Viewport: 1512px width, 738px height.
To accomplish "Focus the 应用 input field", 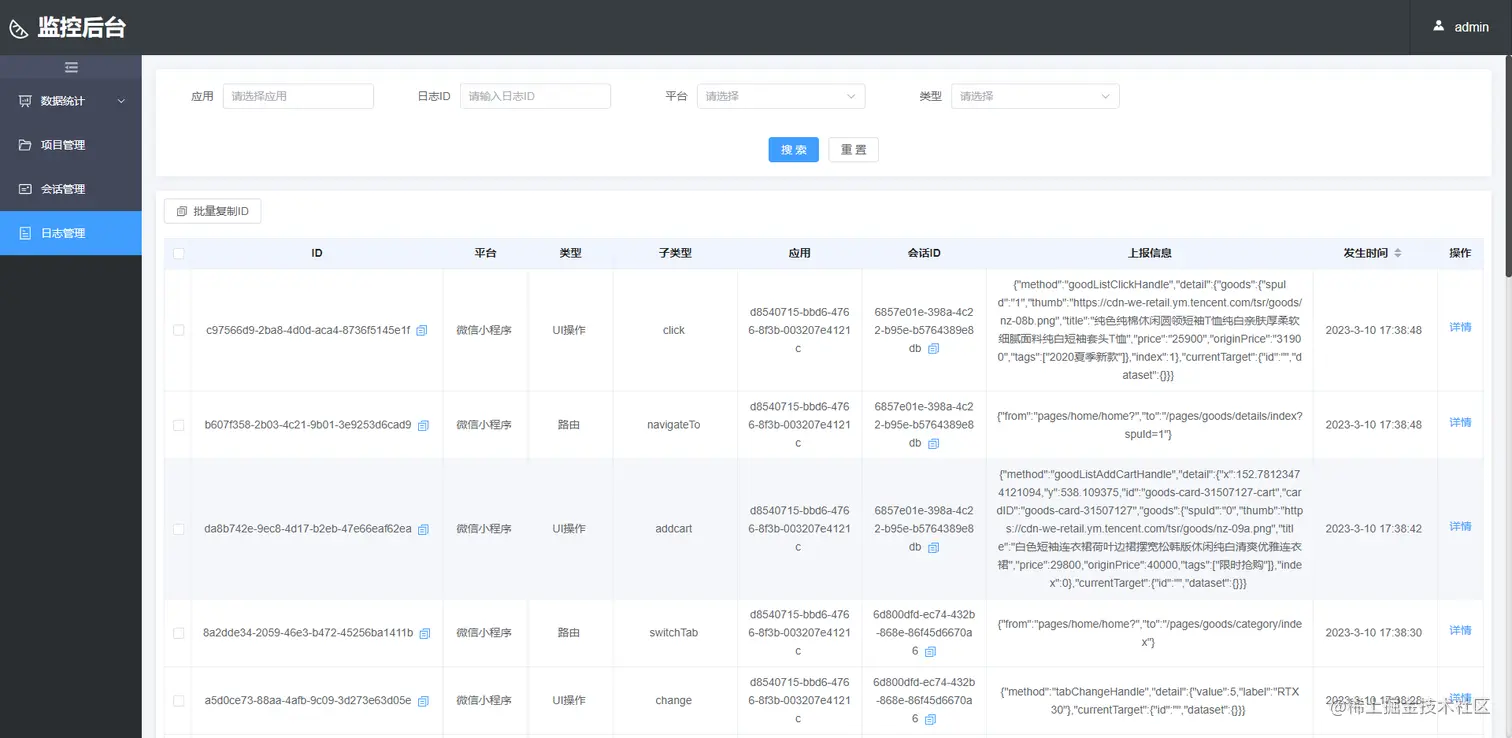I will click(298, 96).
